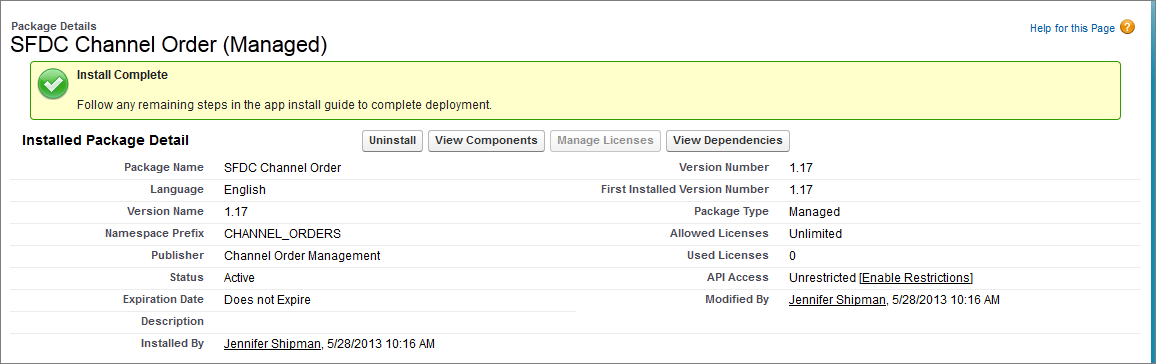Click the Used Licenses value 0

793,256
